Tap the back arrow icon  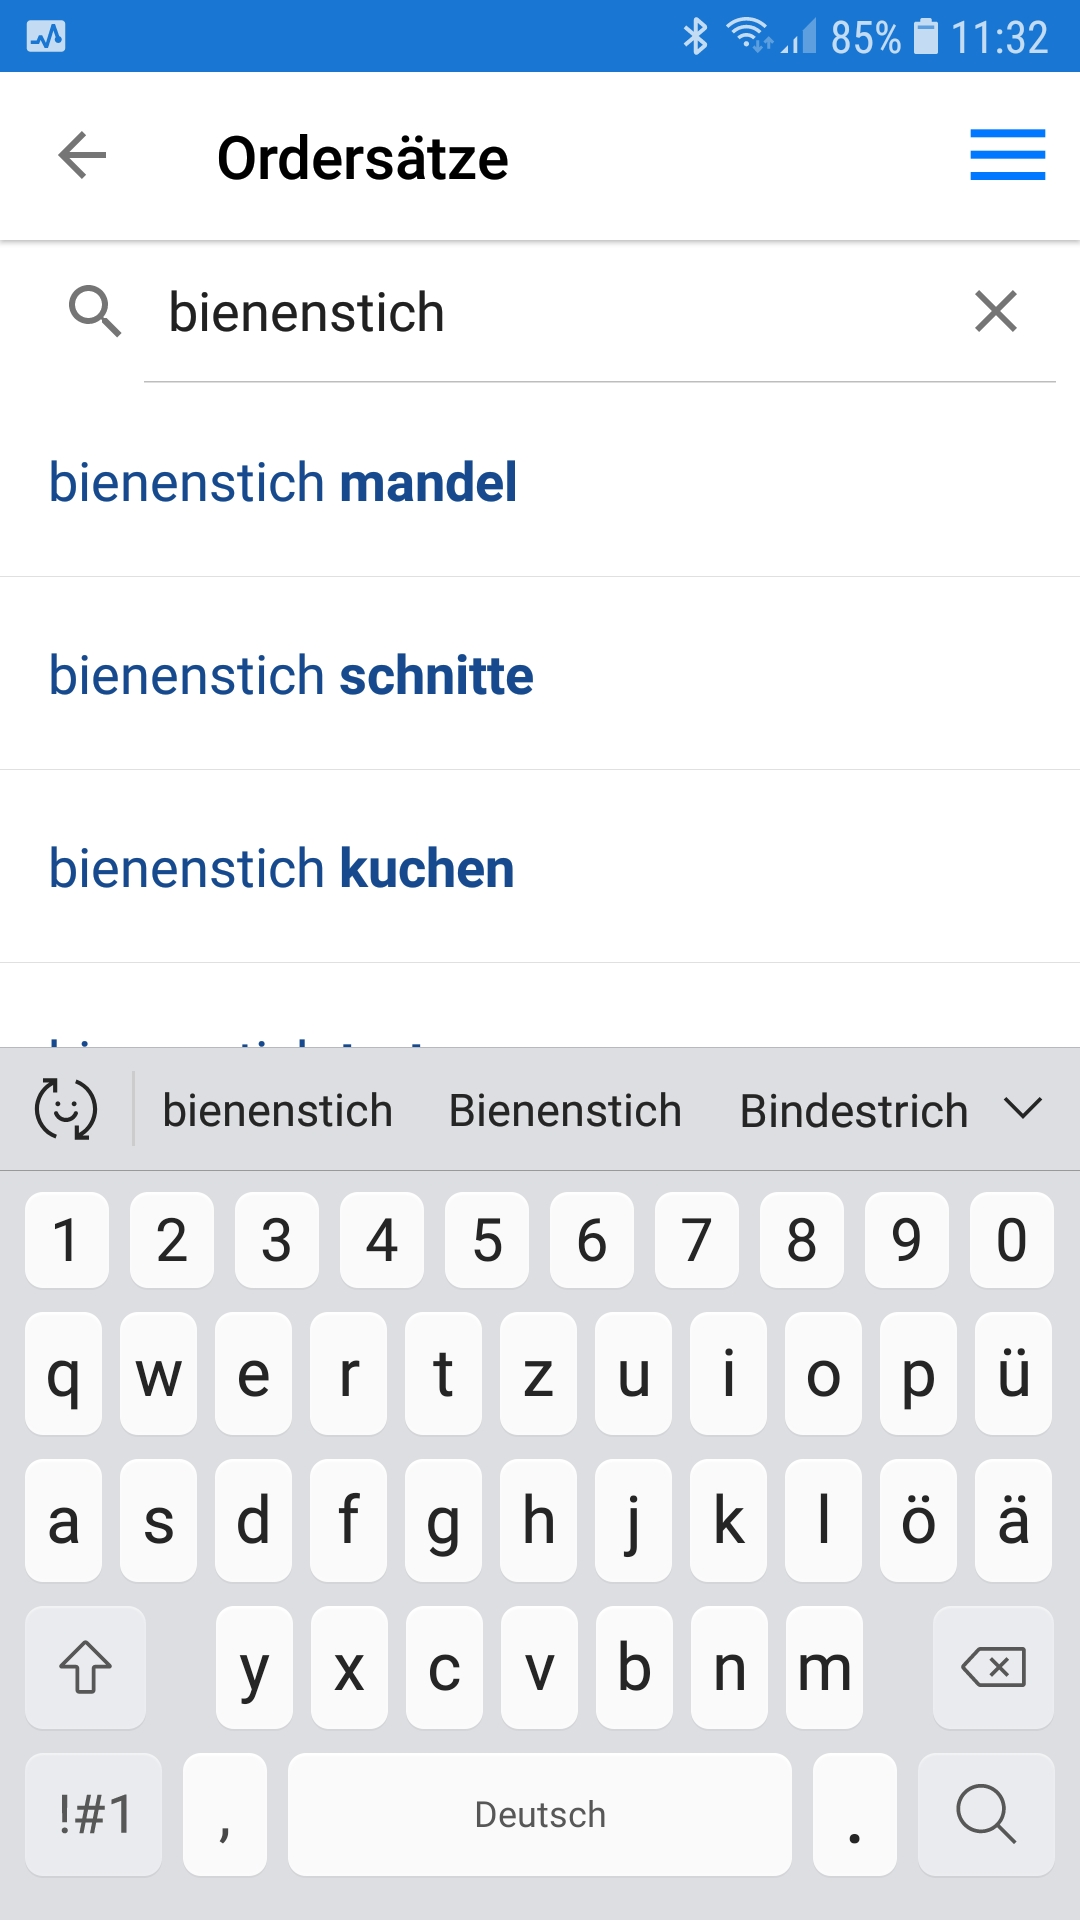point(82,156)
